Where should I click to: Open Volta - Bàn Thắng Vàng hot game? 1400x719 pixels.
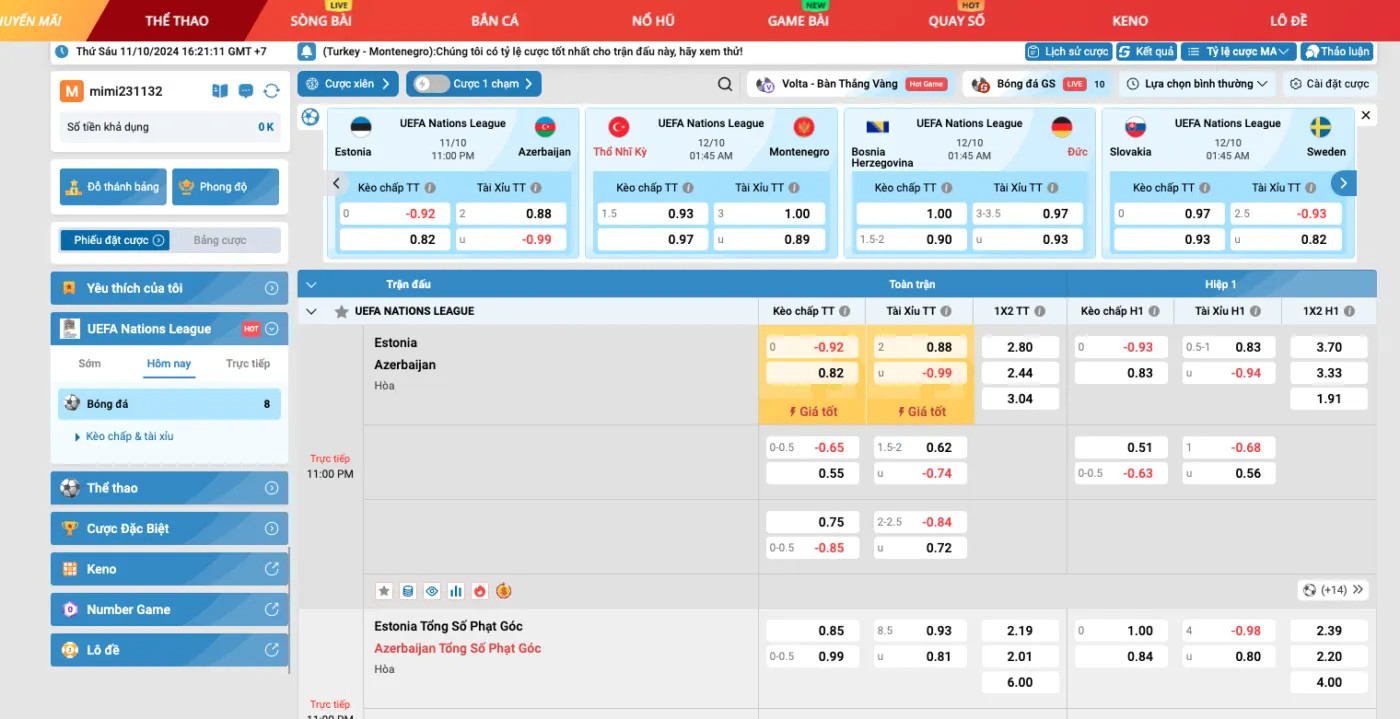pos(851,84)
